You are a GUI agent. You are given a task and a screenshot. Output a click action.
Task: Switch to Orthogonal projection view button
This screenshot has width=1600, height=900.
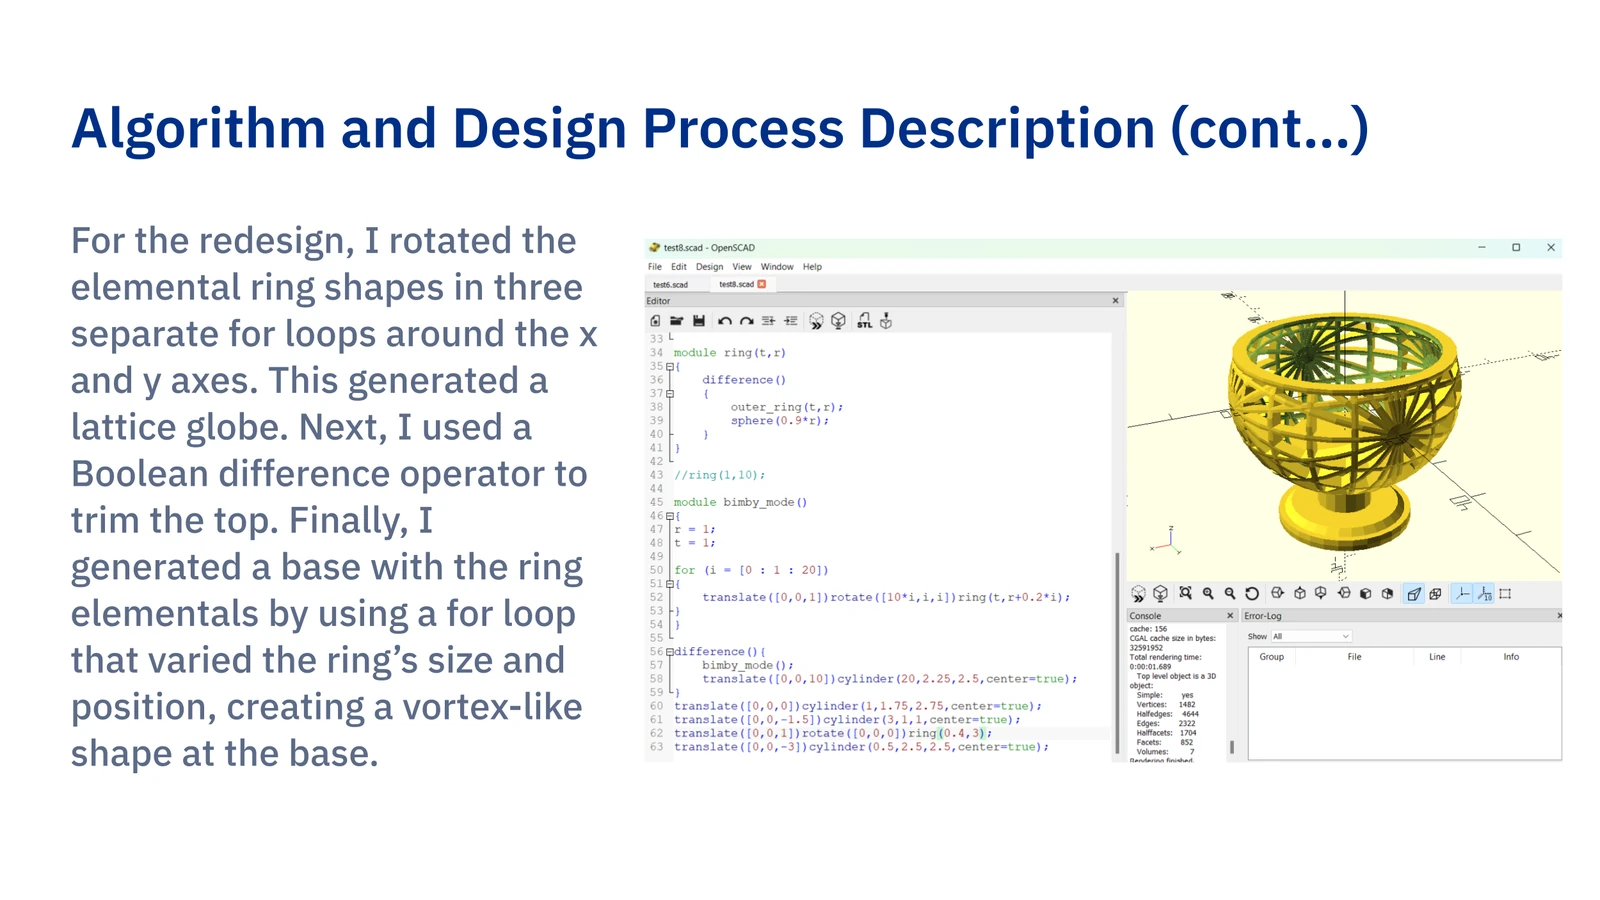(1436, 594)
